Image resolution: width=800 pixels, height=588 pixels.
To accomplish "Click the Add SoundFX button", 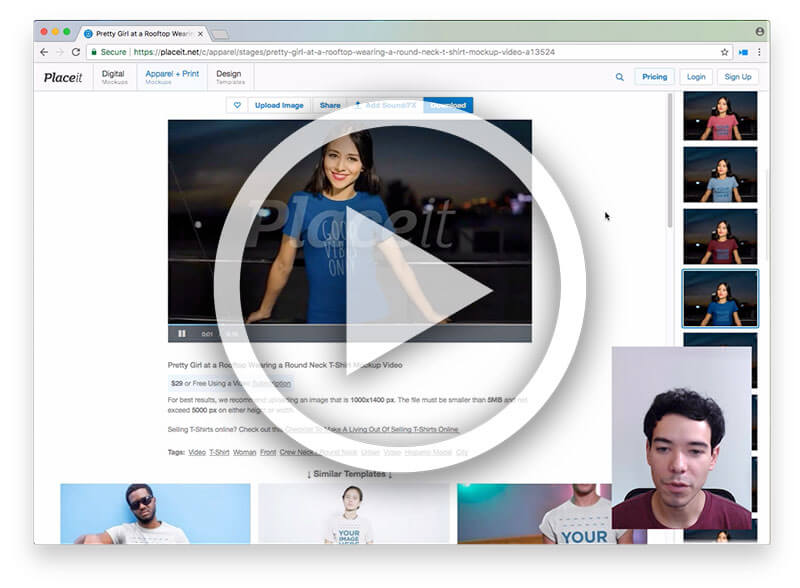I will [x=386, y=105].
